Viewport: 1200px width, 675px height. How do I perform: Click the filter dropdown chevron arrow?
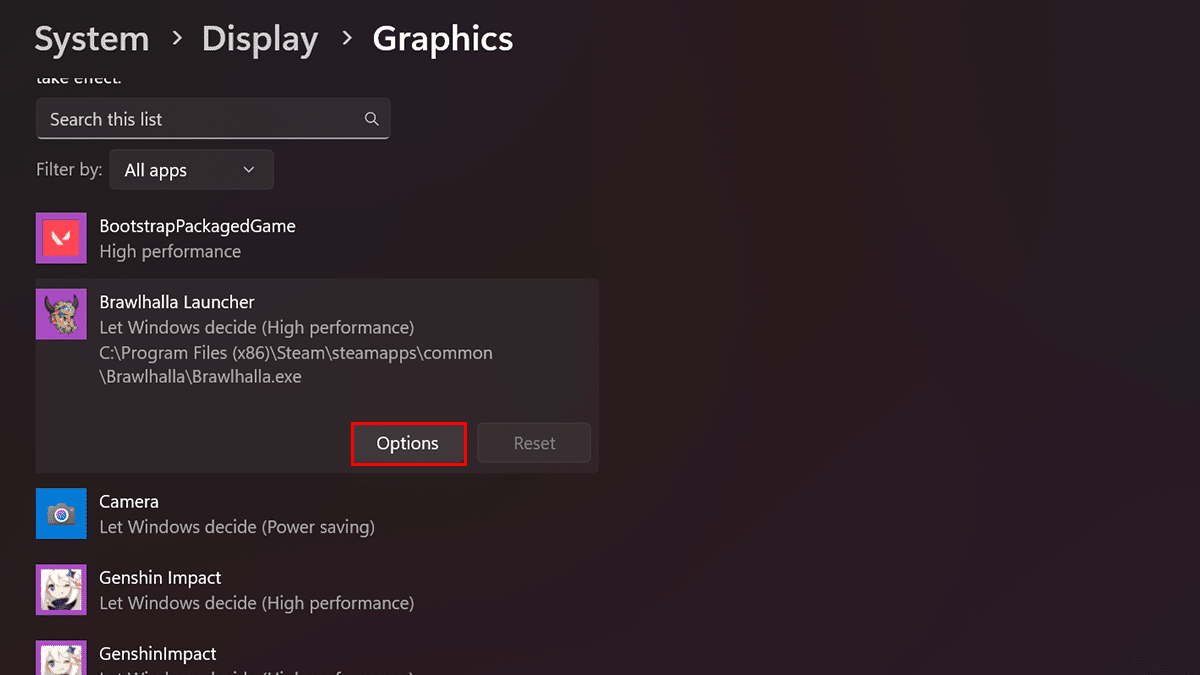click(x=249, y=170)
